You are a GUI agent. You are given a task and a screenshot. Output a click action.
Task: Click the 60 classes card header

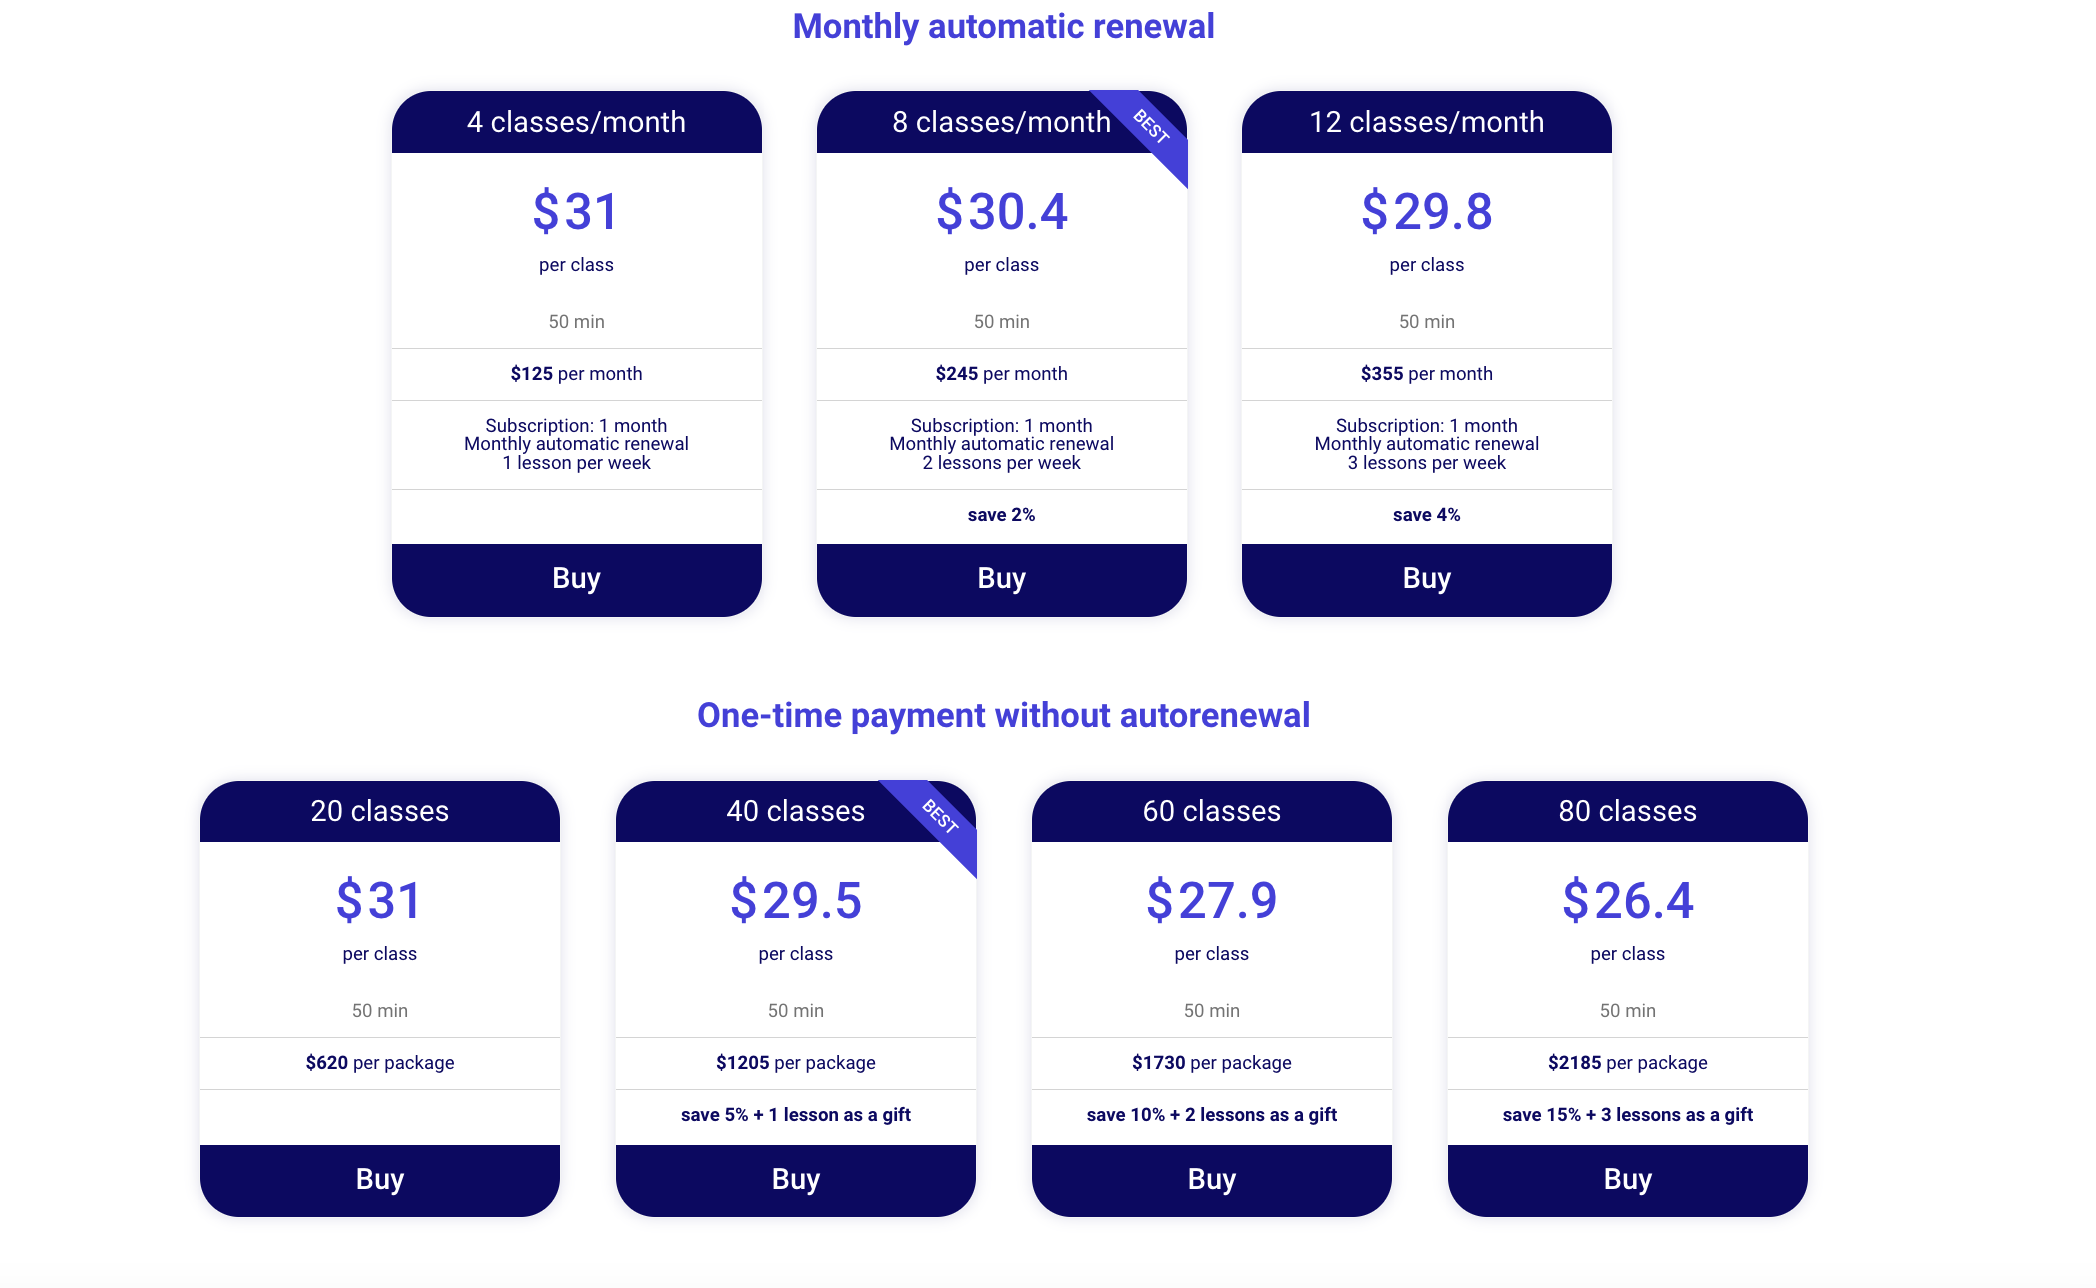(x=1211, y=811)
